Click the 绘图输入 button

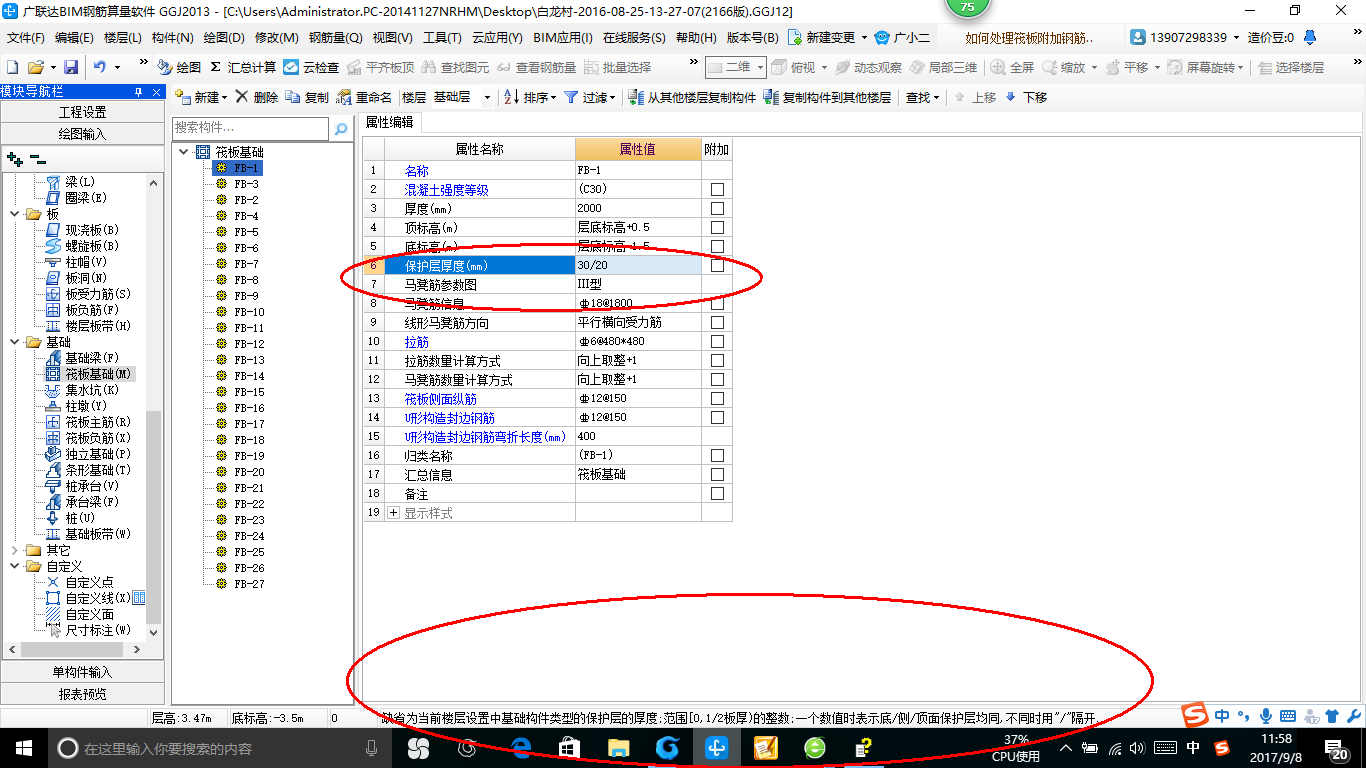pos(82,133)
